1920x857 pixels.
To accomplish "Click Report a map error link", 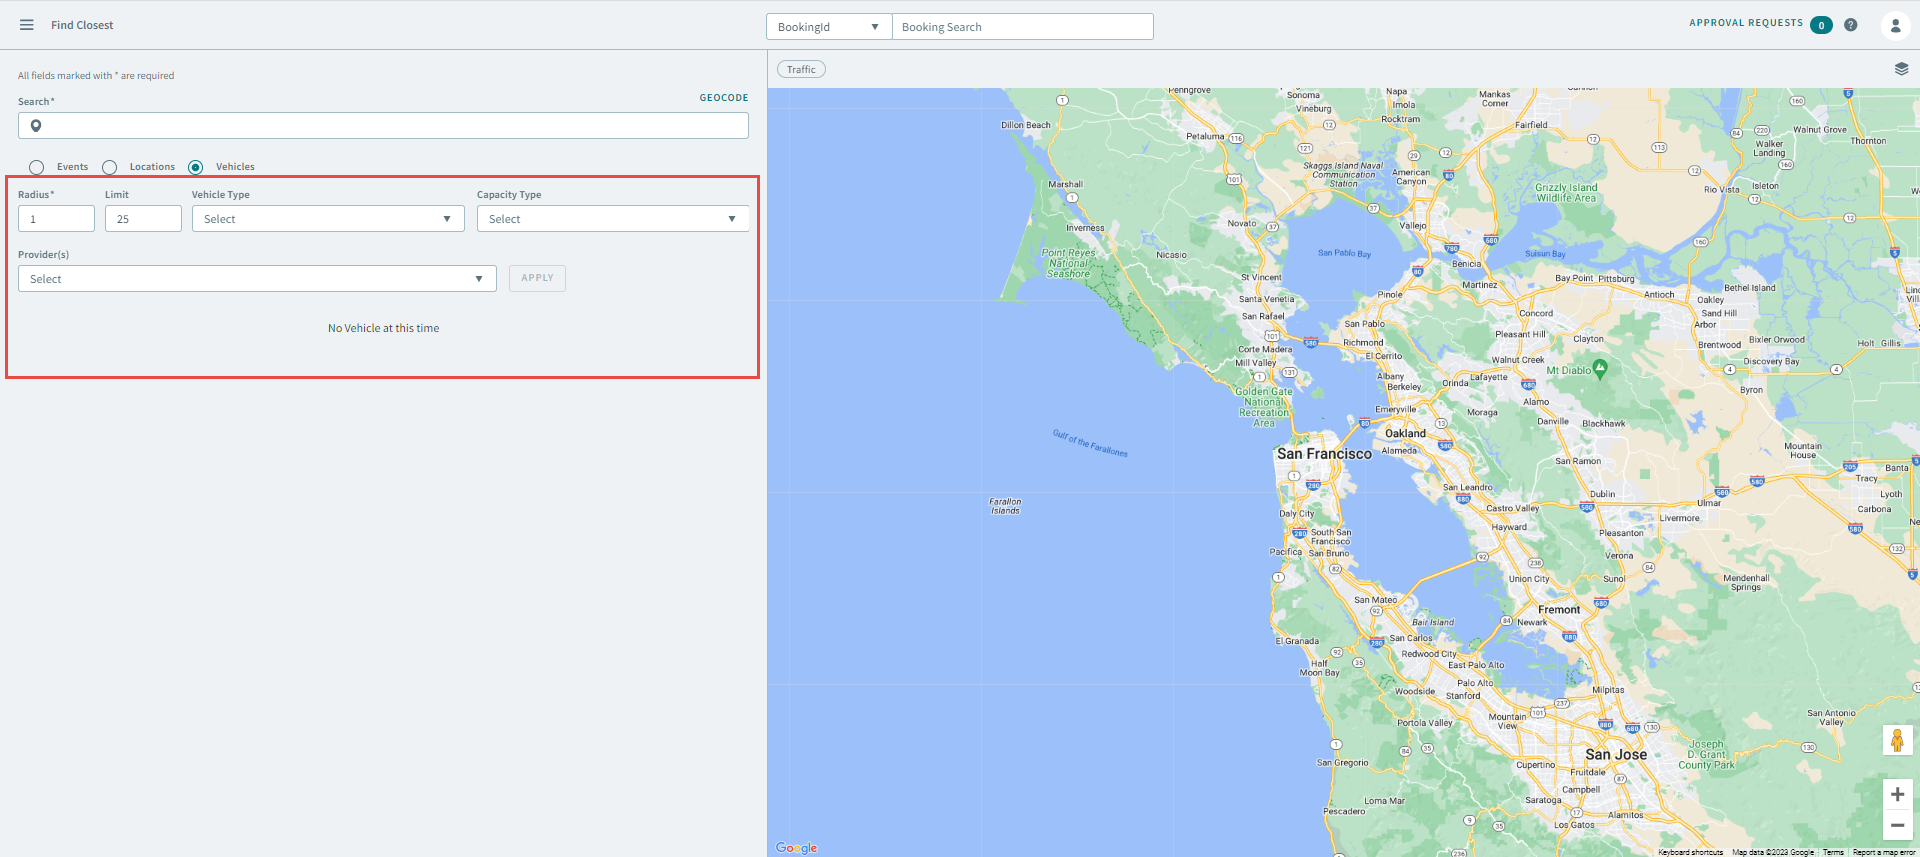I will (x=1884, y=852).
